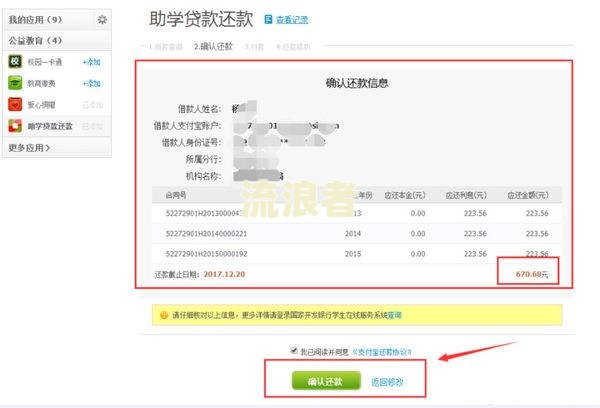The height and width of the screenshot is (408, 600).
Task: Open the 查看记录 link next to title
Action: [x=292, y=20]
